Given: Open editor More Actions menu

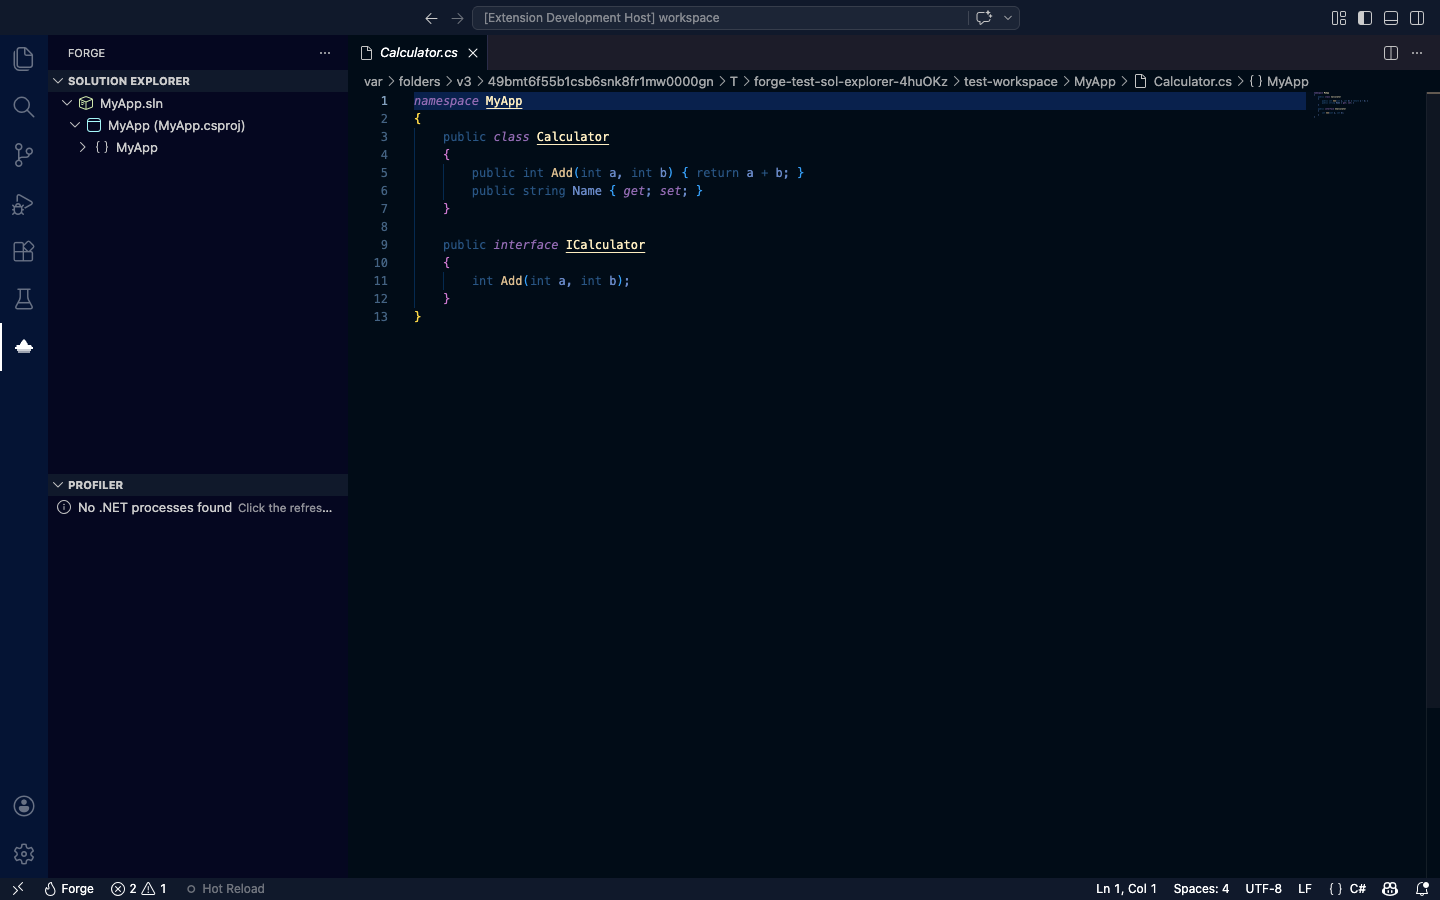Looking at the screenshot, I should (1417, 53).
